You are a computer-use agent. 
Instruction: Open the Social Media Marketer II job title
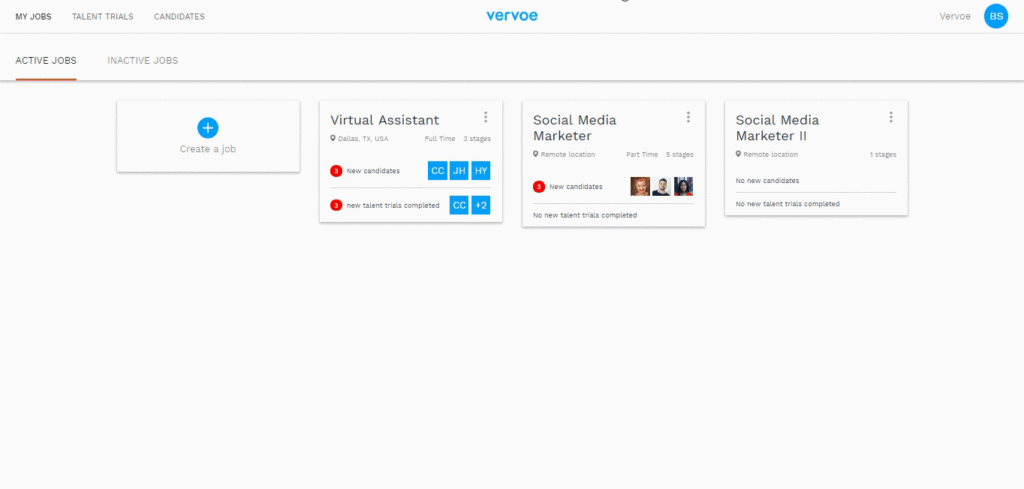click(777, 128)
